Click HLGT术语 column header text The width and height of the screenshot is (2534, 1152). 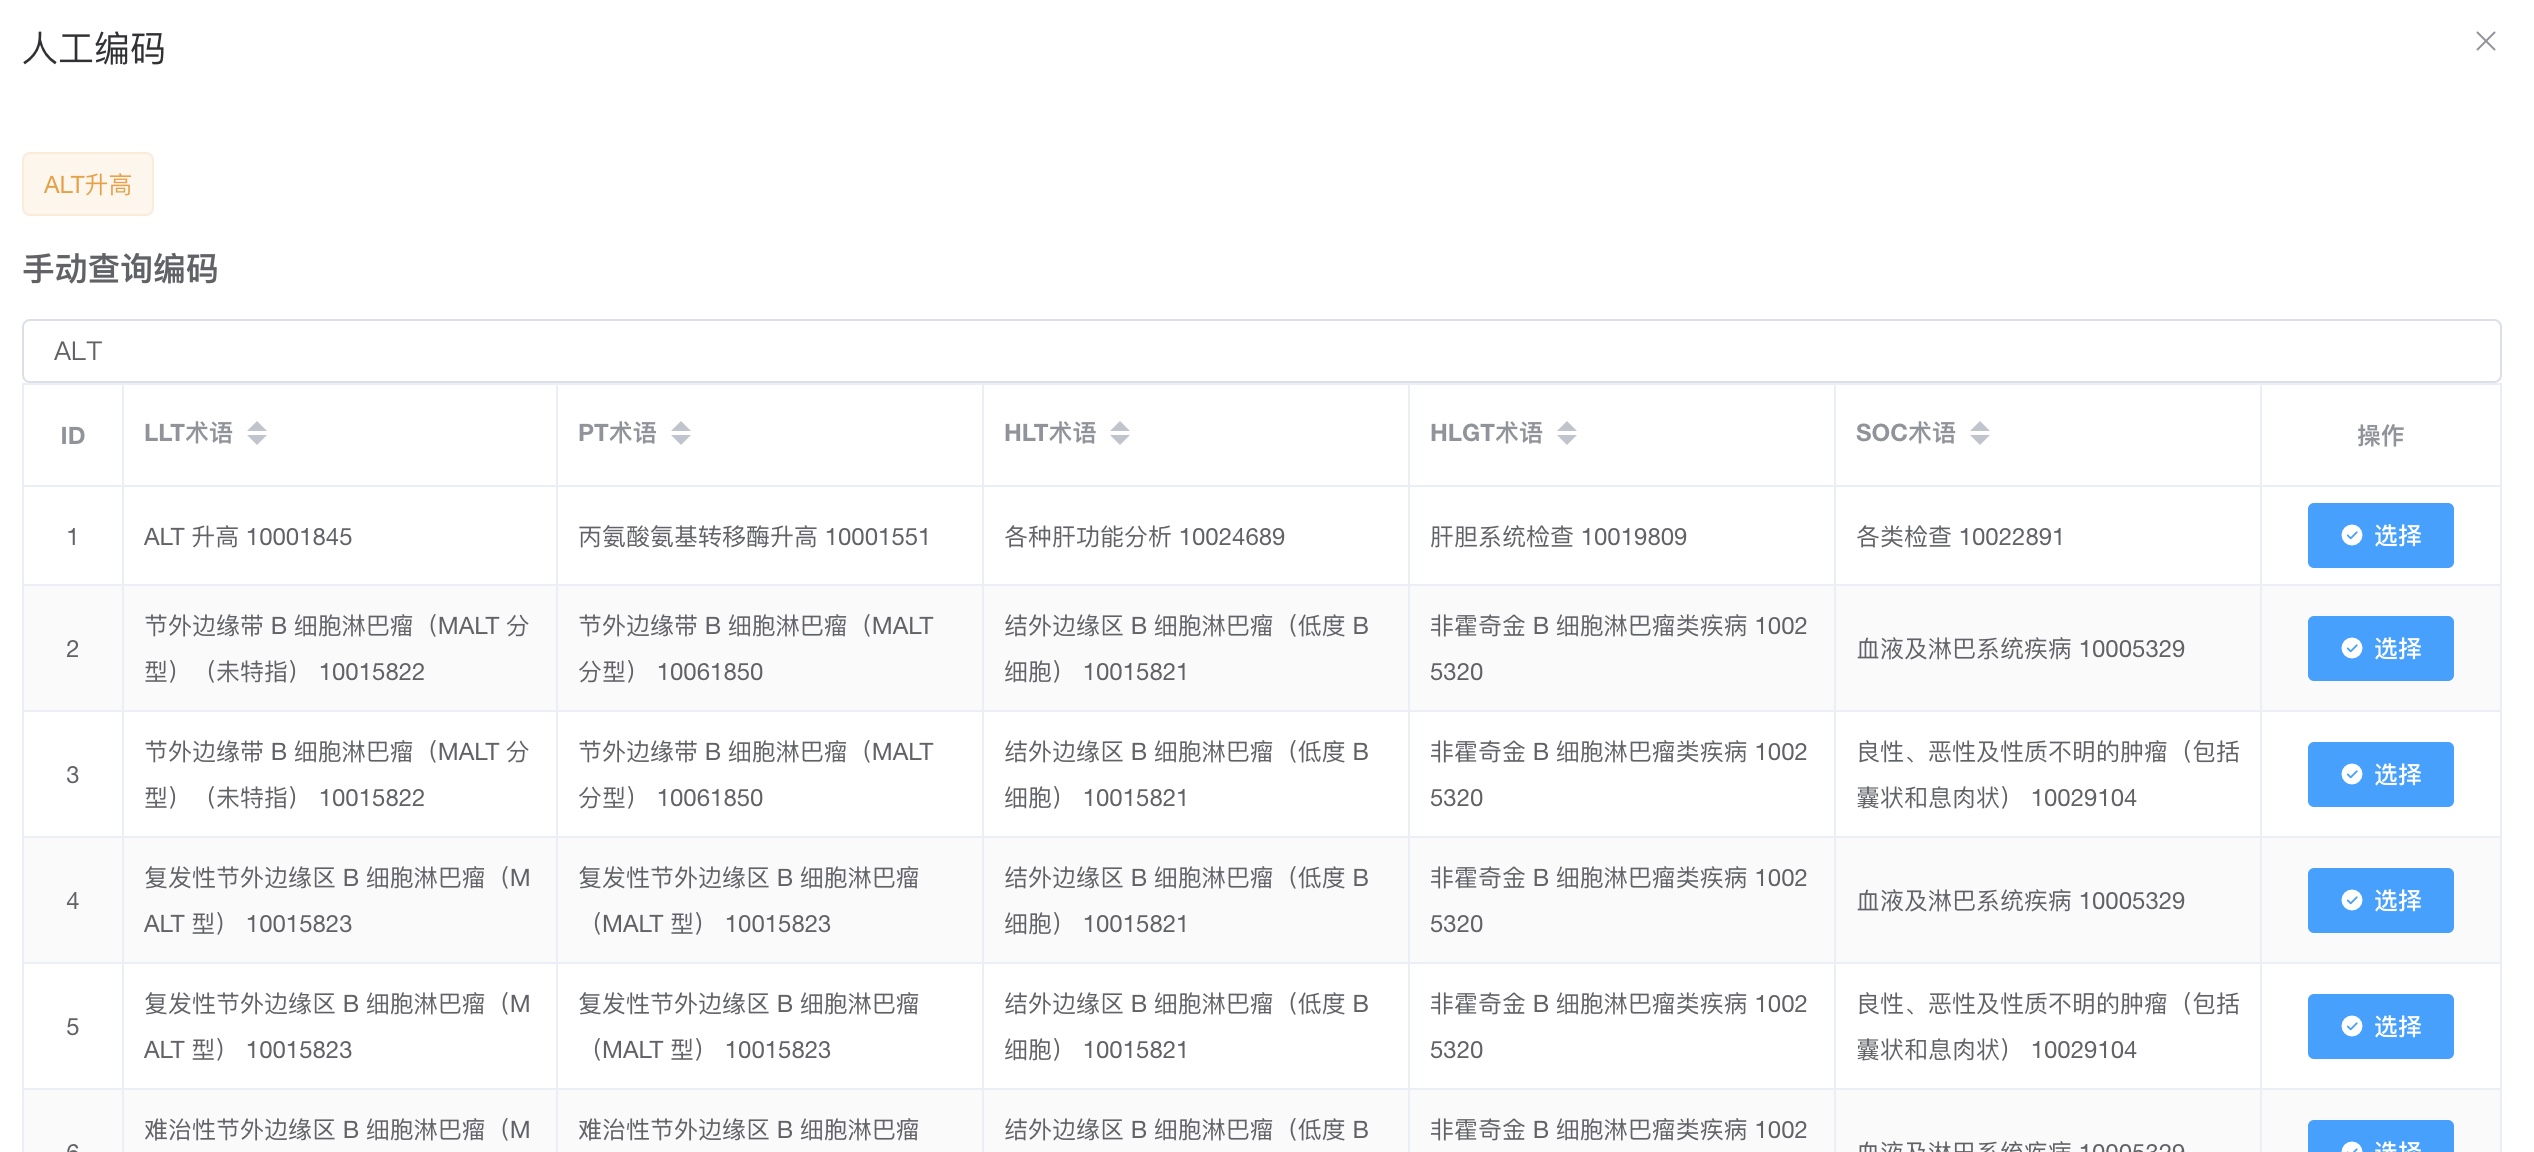(1486, 433)
